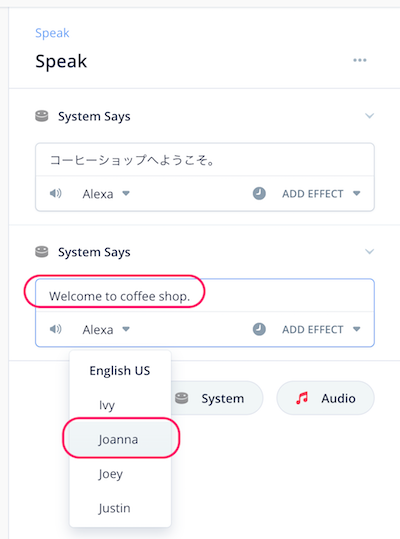Open ADD EFFECT dropdown in second block
Image resolution: width=400 pixels, height=539 pixels.
coord(321,329)
